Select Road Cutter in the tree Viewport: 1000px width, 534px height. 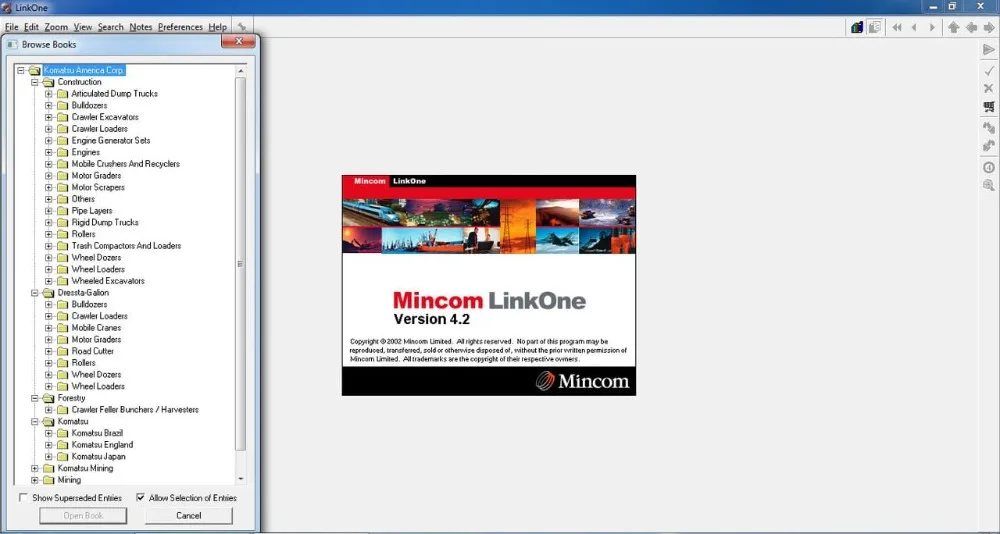click(93, 352)
